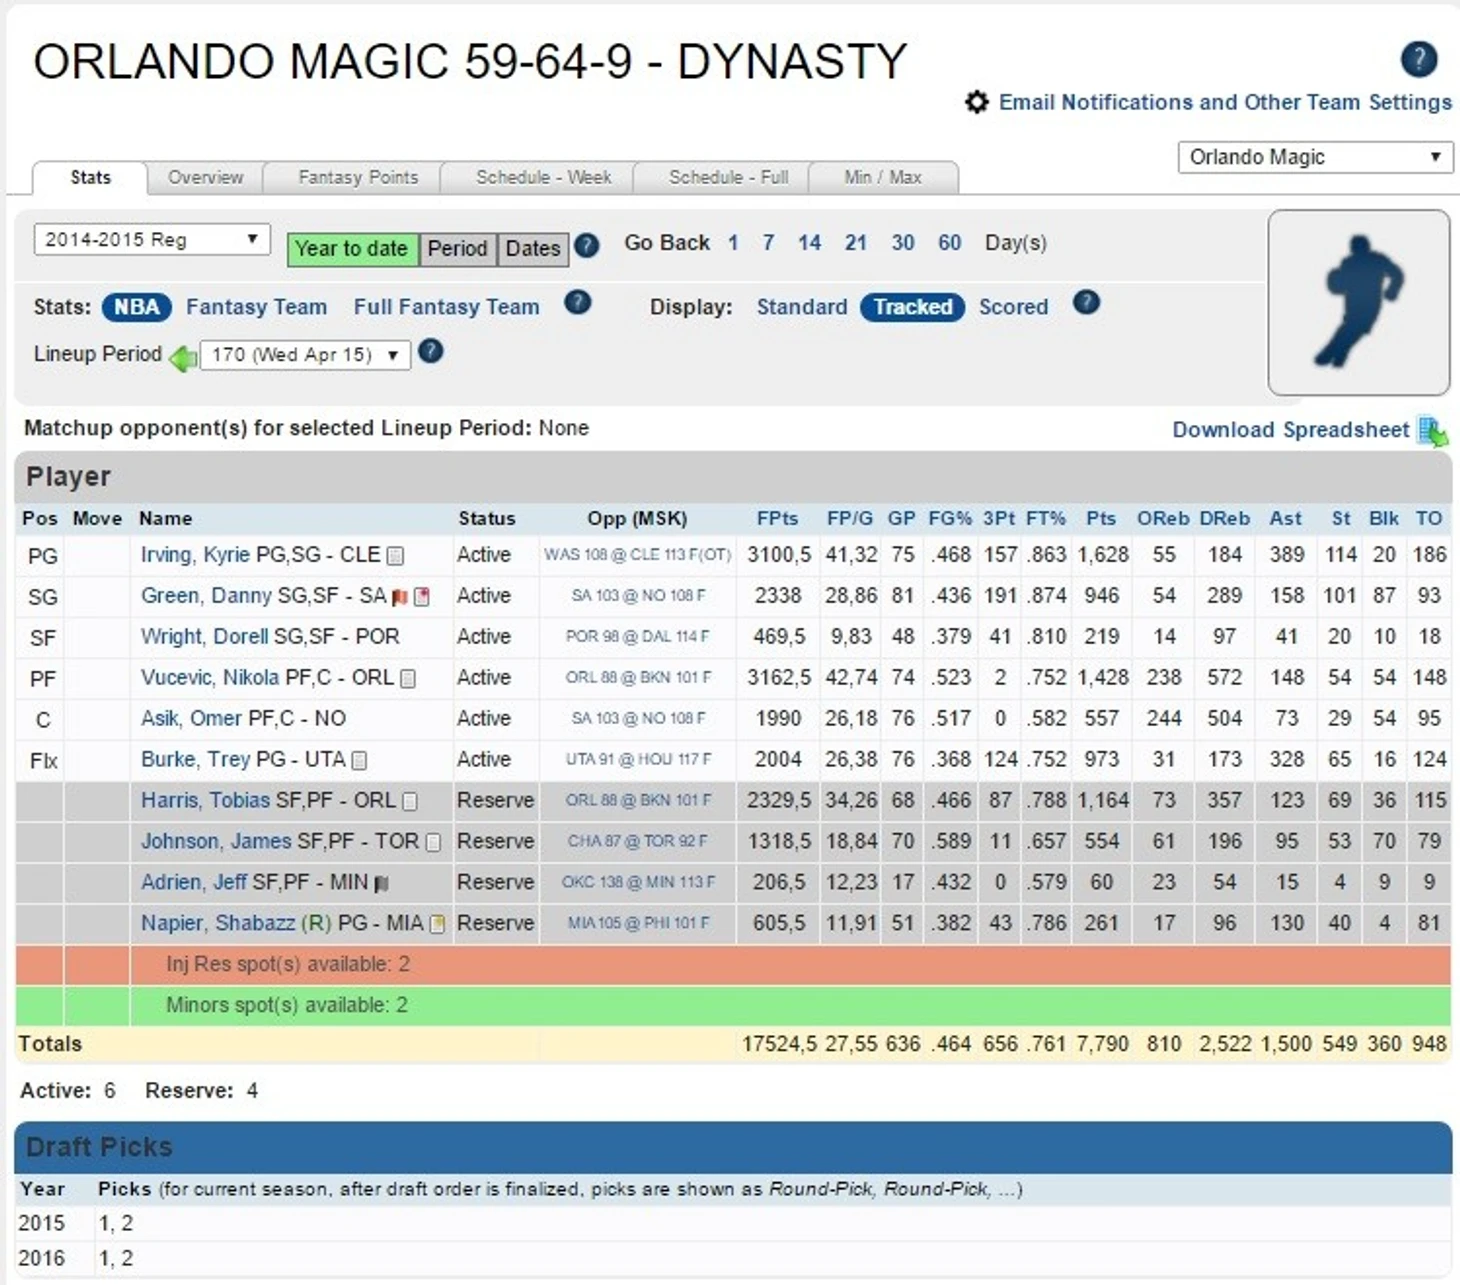Open the note icon next to Trey Burke
Screen dimensions: 1460x1285
[360, 761]
